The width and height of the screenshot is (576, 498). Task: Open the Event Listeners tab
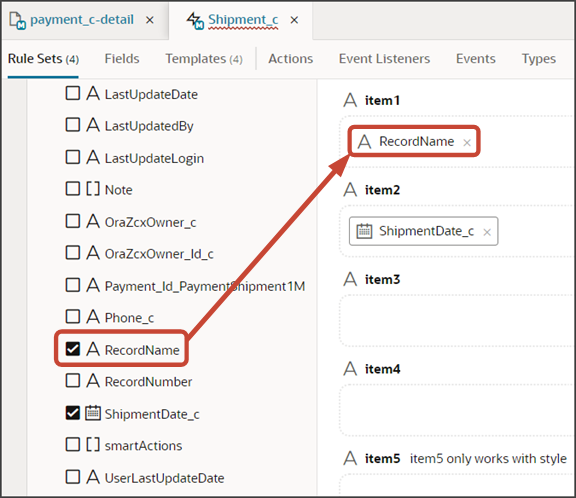click(x=384, y=59)
